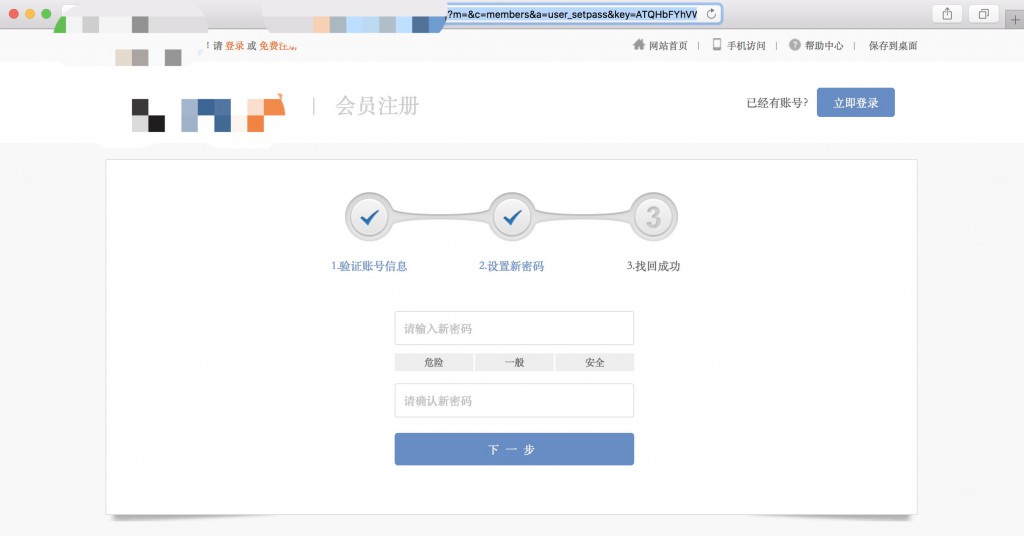Click the 登录 link in top bar
This screenshot has width=1024, height=536.
(x=234, y=46)
